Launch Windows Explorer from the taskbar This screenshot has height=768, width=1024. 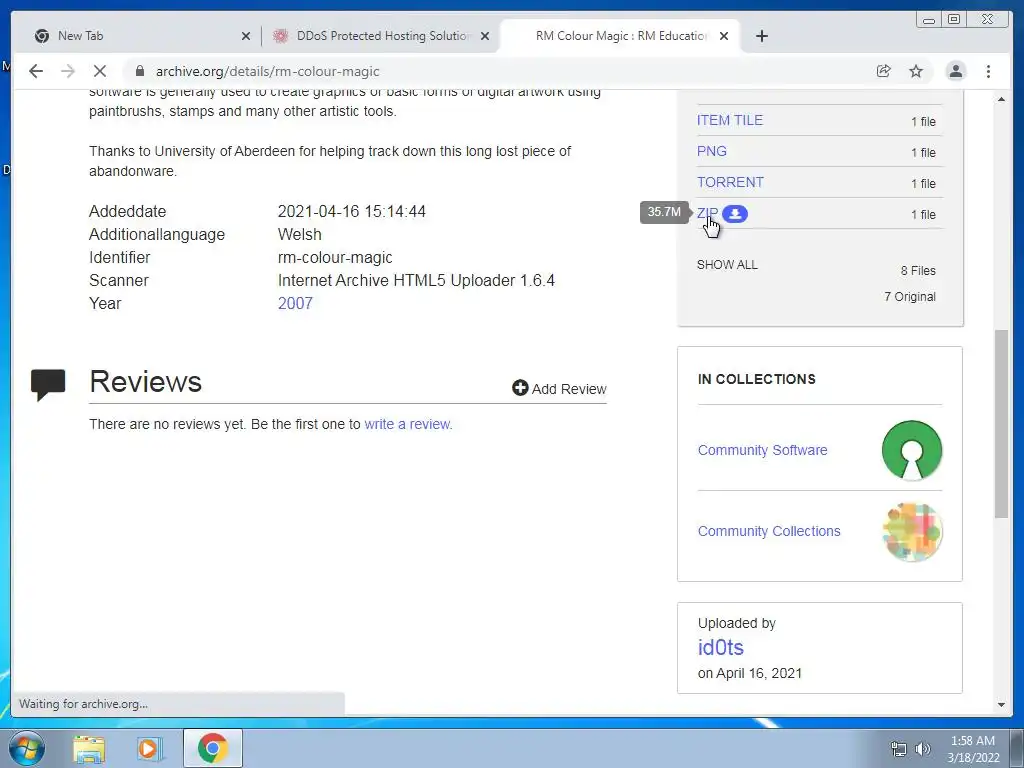[89, 749]
